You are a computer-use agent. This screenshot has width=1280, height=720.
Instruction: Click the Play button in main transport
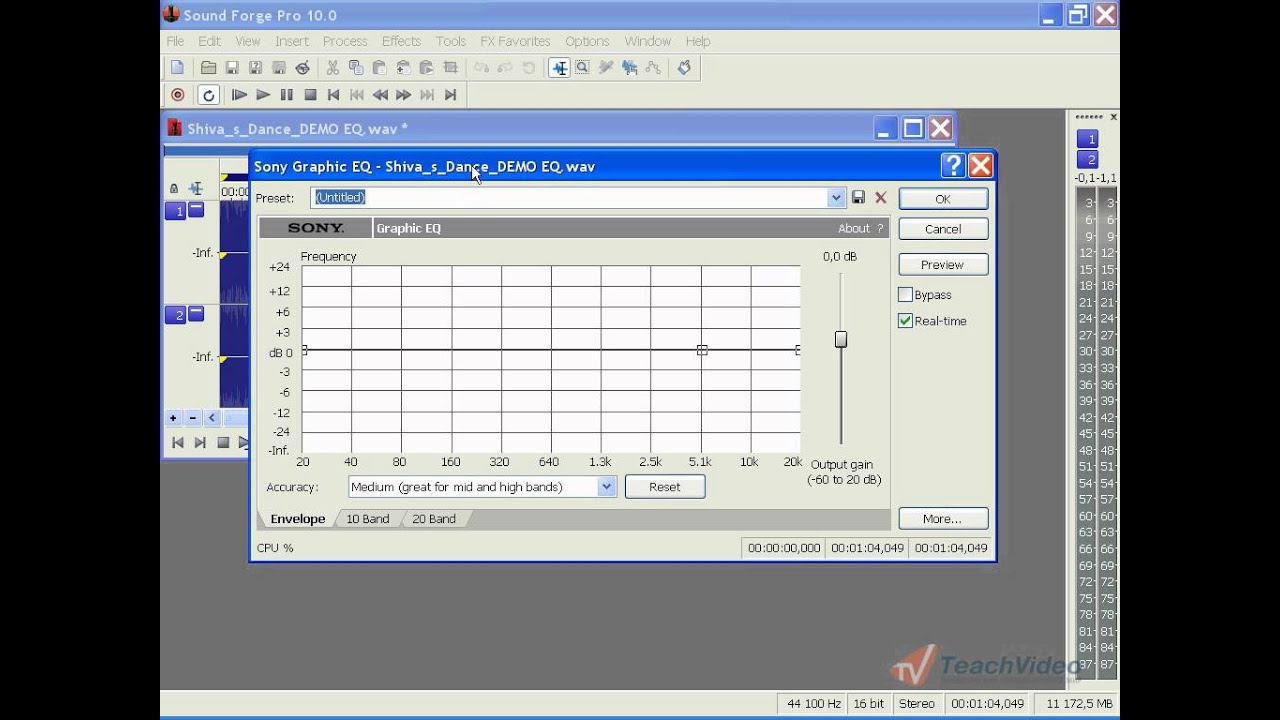coord(263,95)
